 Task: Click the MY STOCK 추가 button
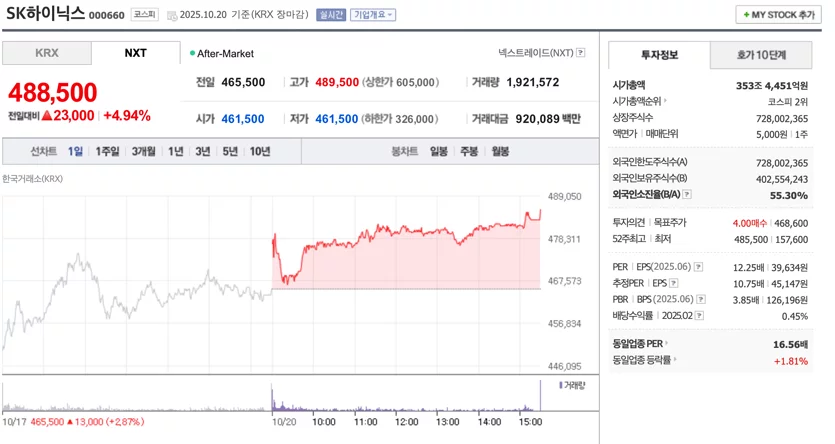tap(779, 15)
